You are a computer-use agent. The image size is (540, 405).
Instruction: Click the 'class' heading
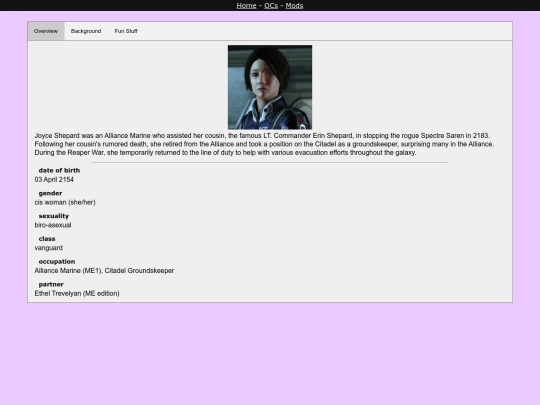[47, 239]
